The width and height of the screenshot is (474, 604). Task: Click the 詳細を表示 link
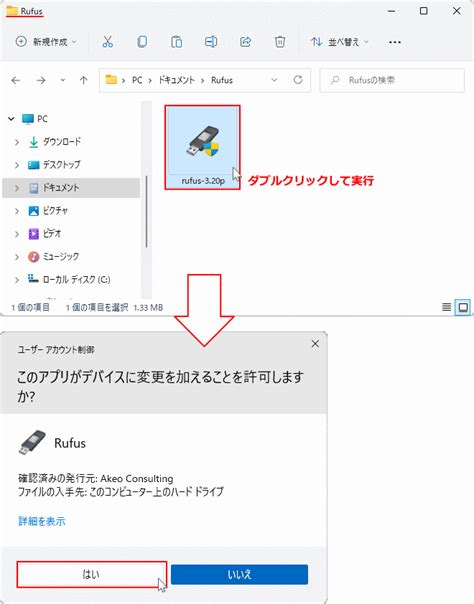(x=42, y=521)
